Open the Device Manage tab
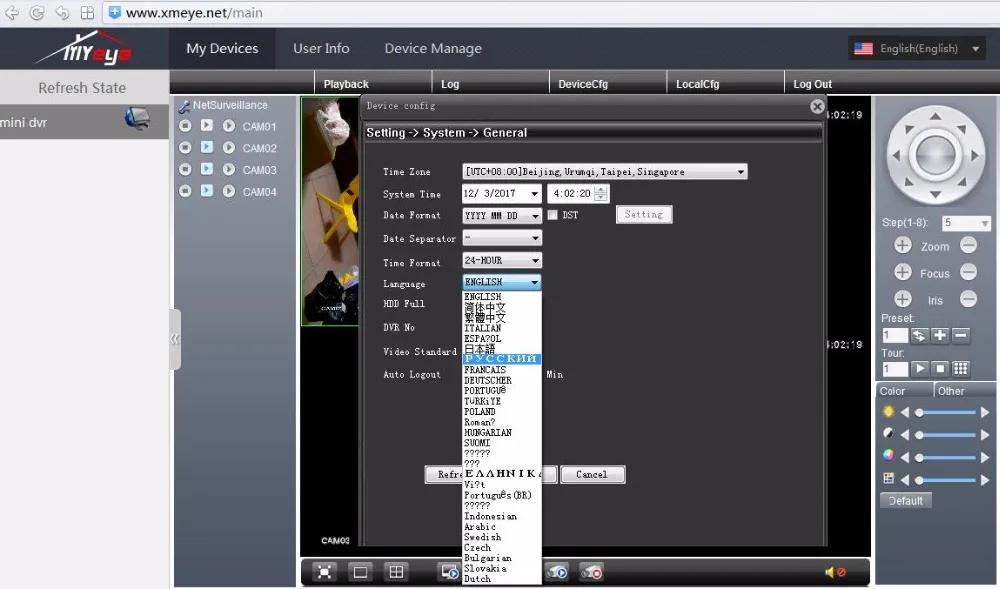This screenshot has width=1000, height=589. 433,49
